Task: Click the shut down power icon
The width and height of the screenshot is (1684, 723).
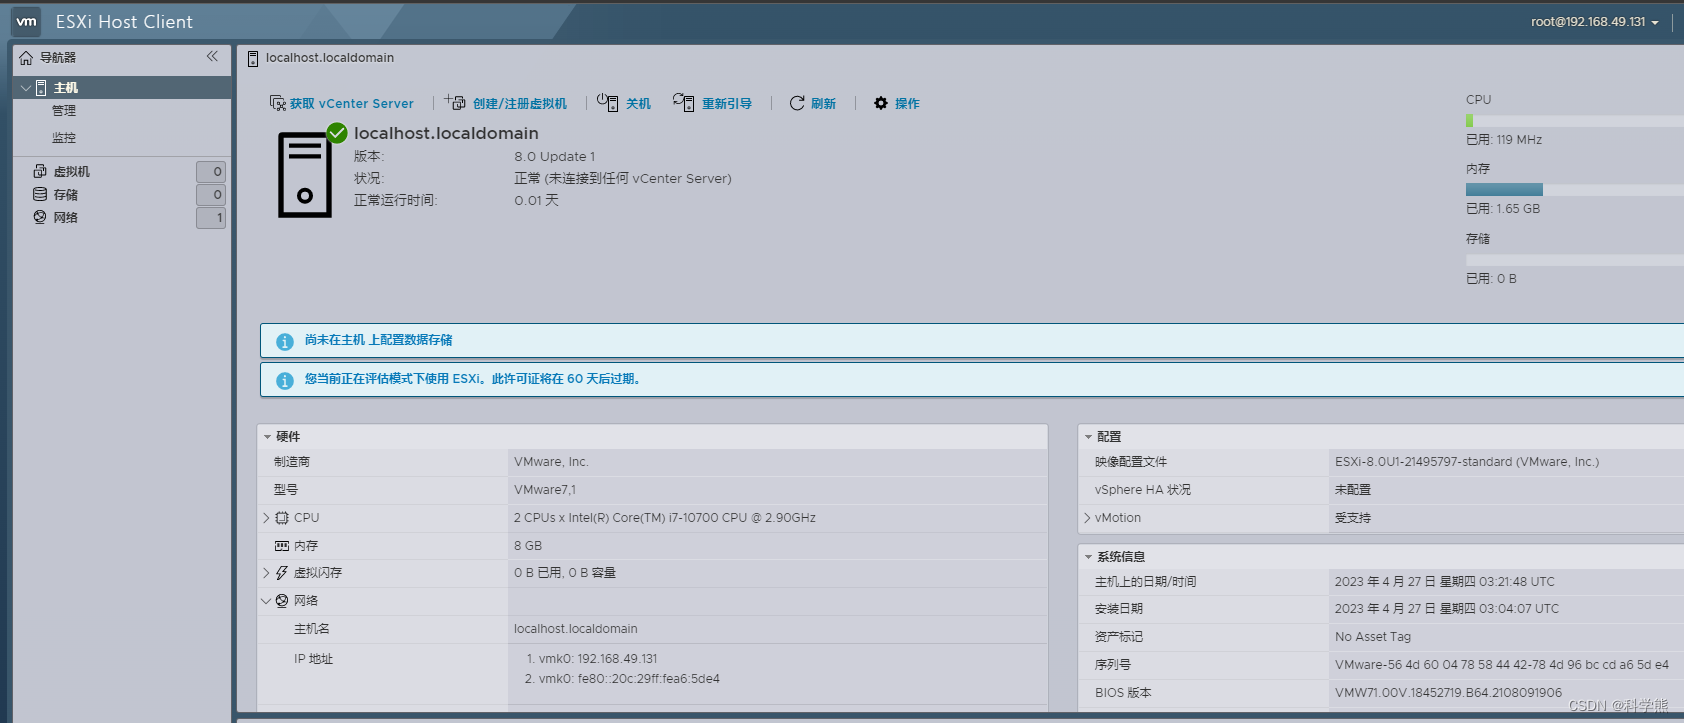Action: coord(608,102)
